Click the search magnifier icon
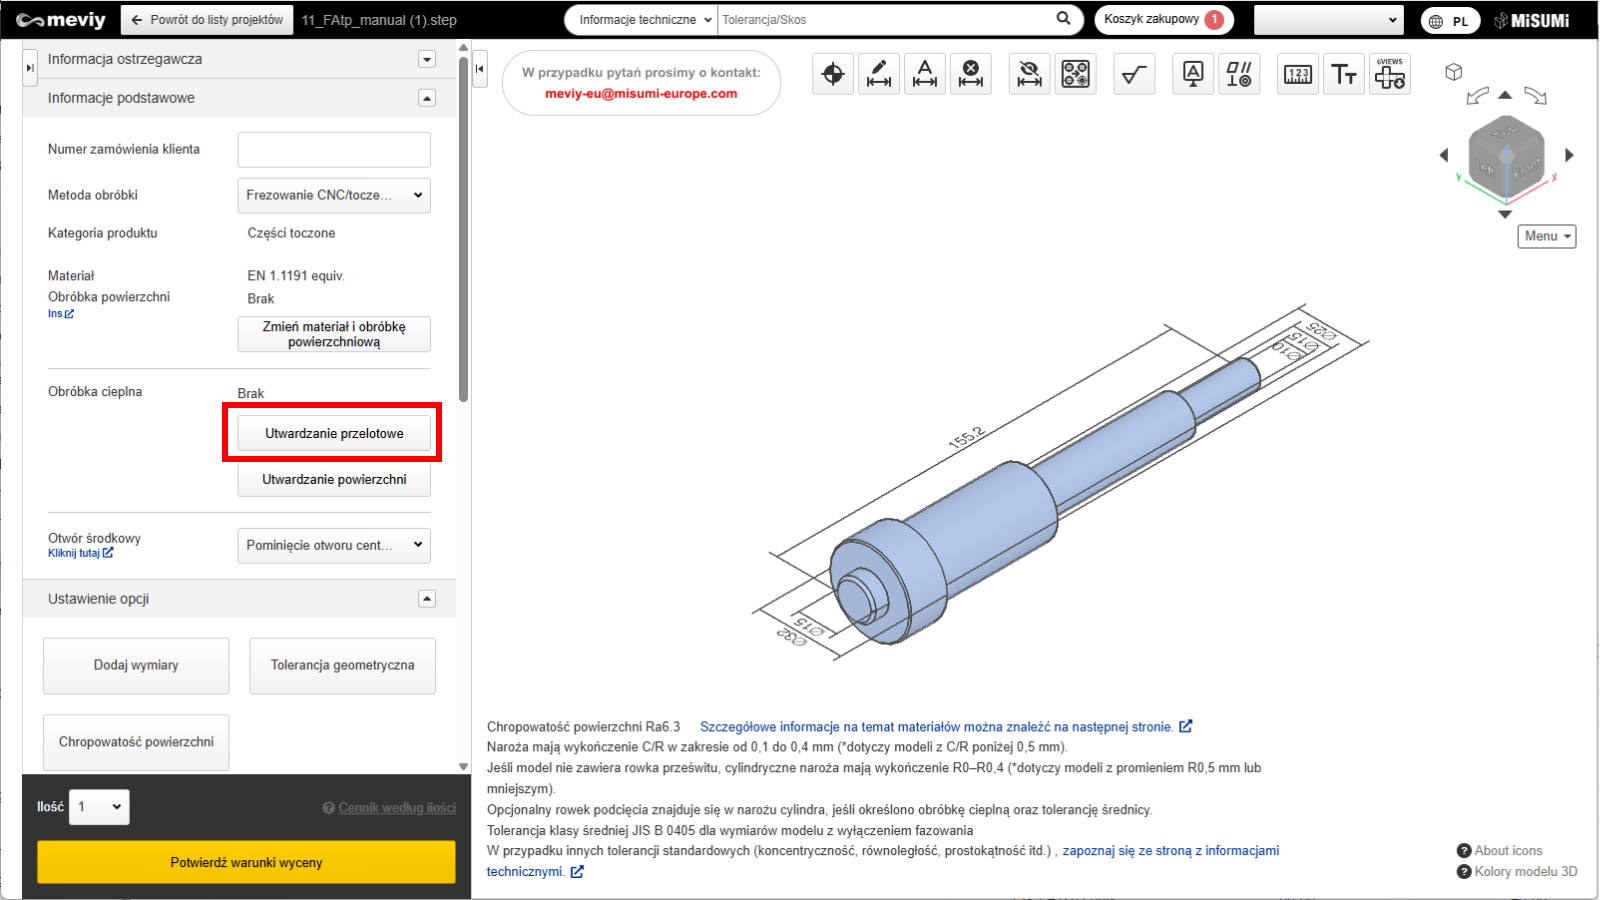This screenshot has width=1600, height=900. tap(1063, 19)
